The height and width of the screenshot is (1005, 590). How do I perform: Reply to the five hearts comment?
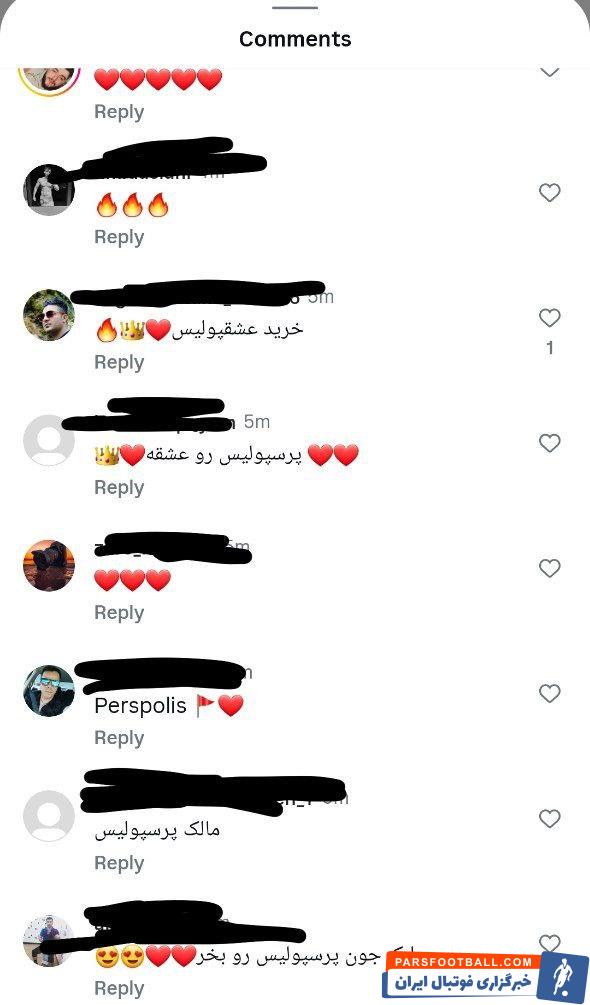(119, 112)
